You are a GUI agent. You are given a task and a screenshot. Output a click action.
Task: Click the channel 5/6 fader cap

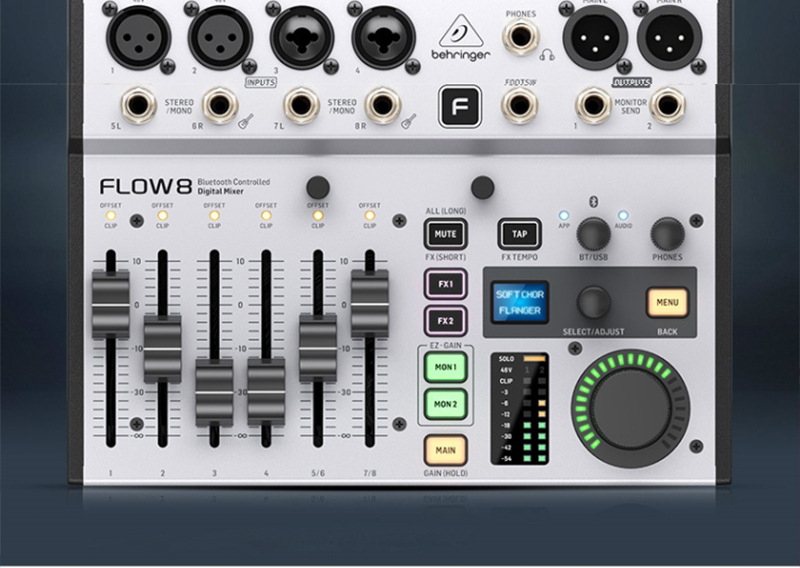pos(318,349)
